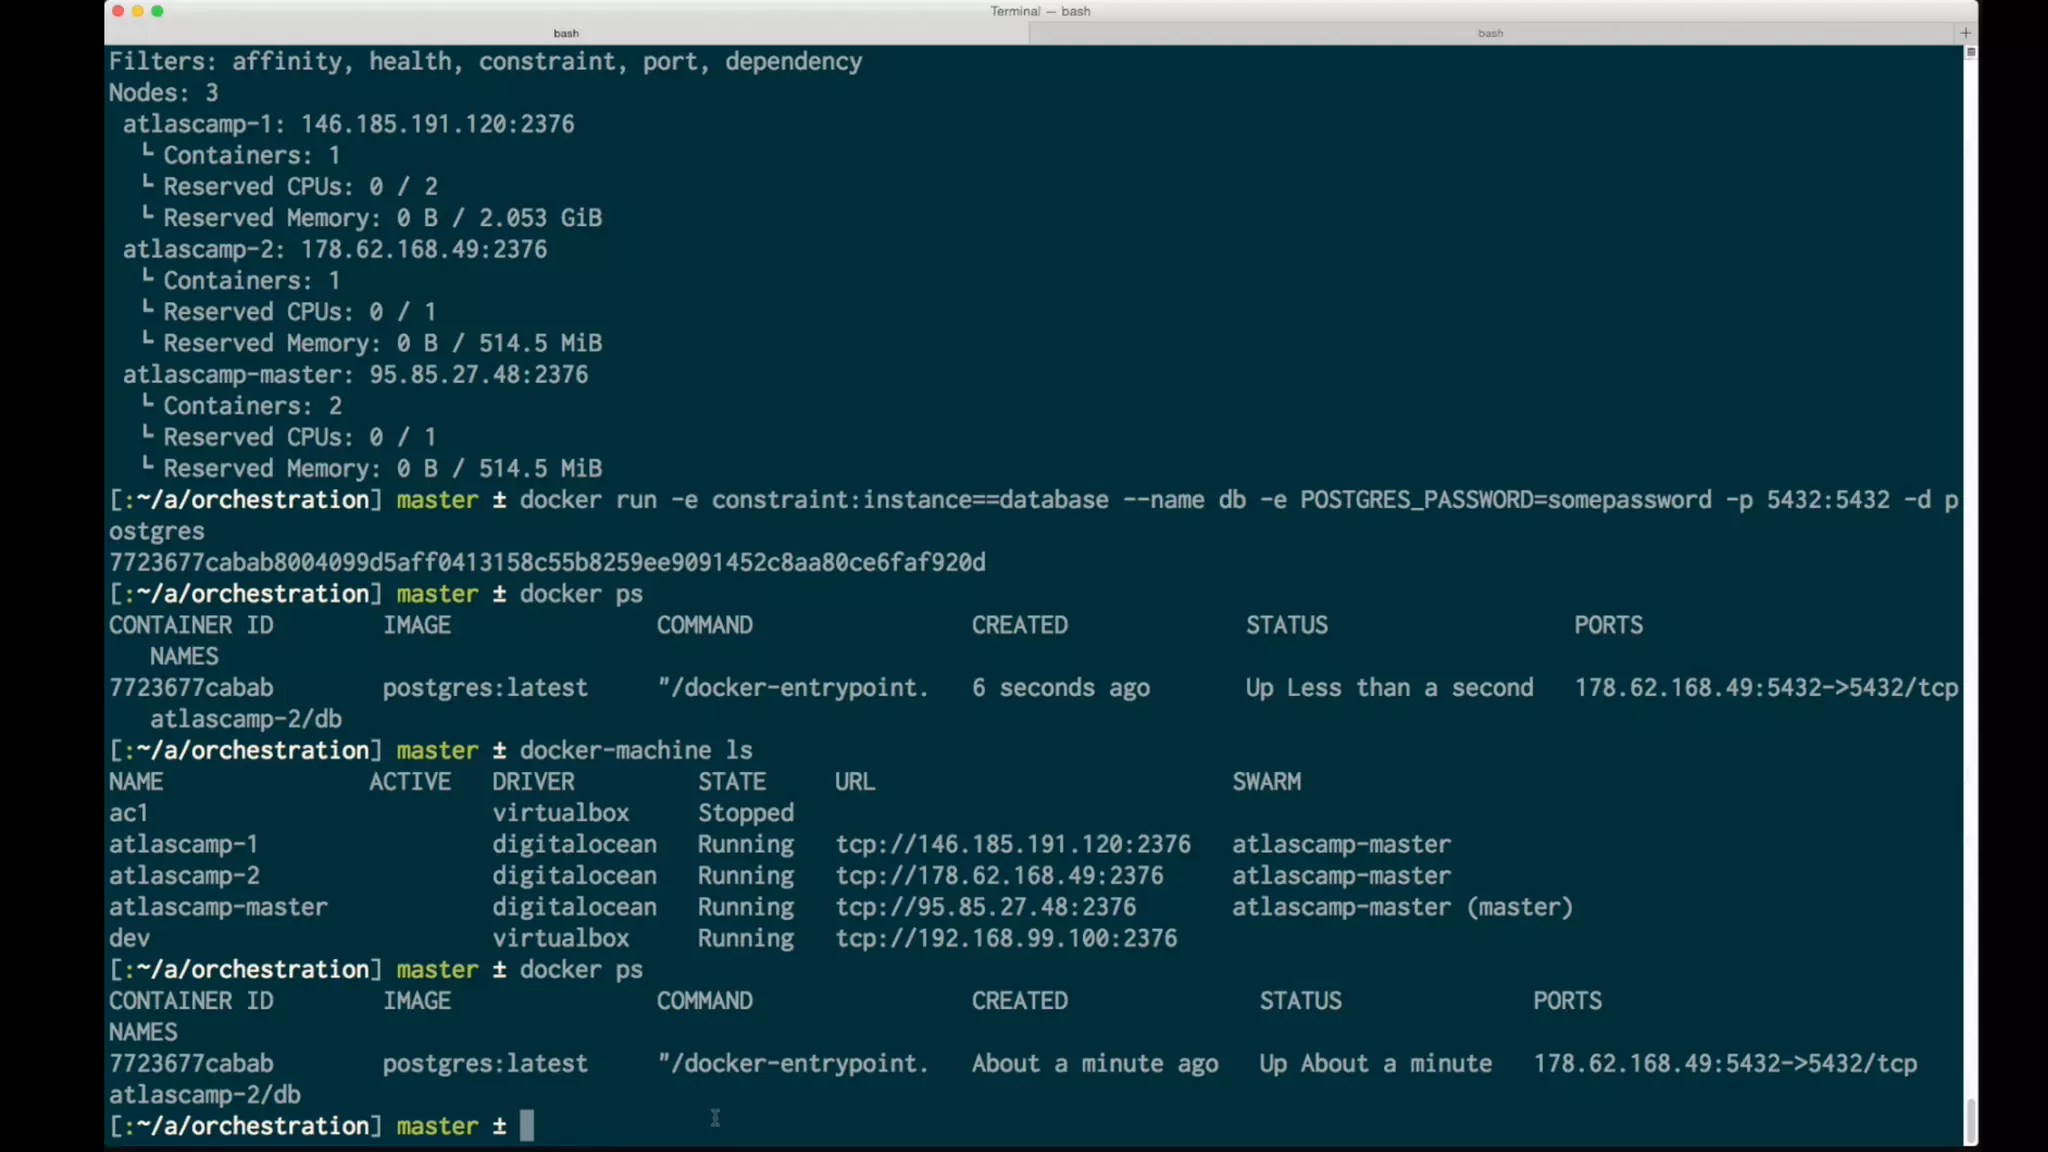
Task: Click the SWARM column header
Action: coord(1266,782)
